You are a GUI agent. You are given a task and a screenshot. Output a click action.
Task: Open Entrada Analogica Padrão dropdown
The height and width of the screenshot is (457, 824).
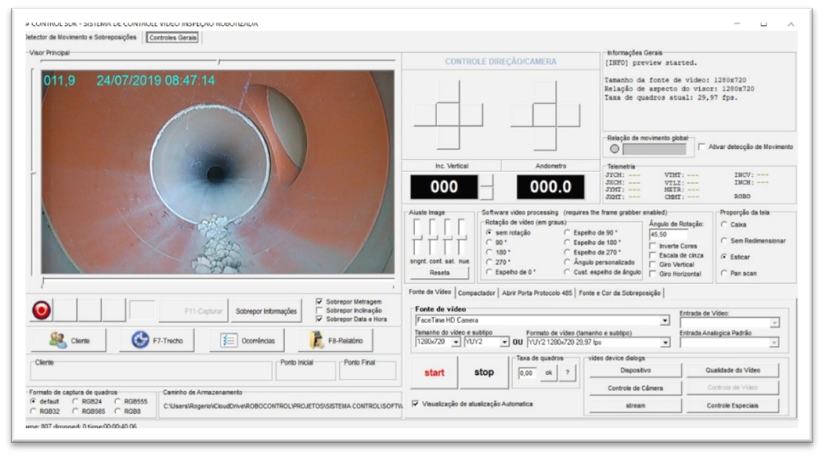pos(774,342)
